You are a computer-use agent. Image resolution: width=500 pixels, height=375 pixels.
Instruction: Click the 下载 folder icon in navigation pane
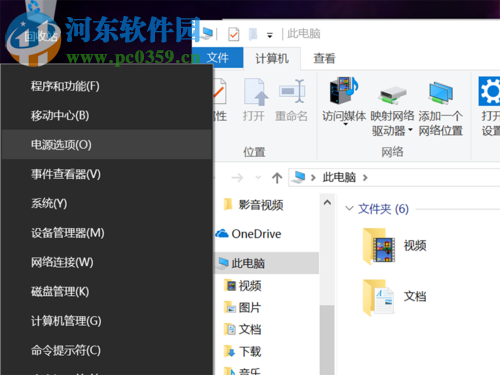click(x=230, y=351)
